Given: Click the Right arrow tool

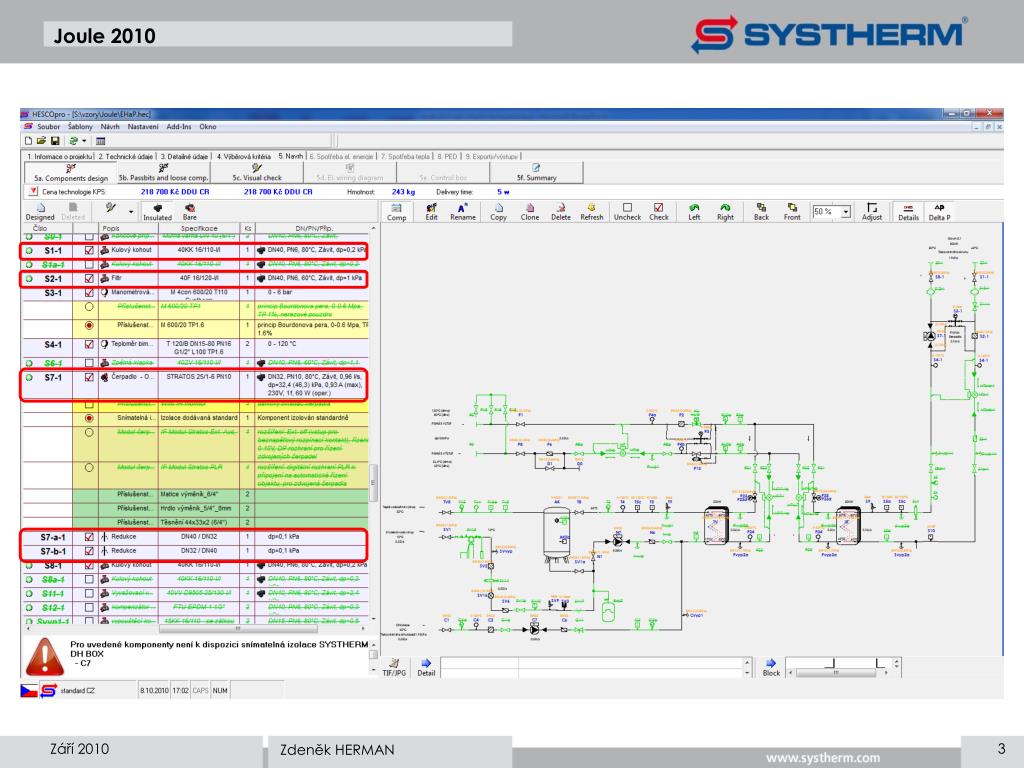Looking at the screenshot, I should pos(726,212).
